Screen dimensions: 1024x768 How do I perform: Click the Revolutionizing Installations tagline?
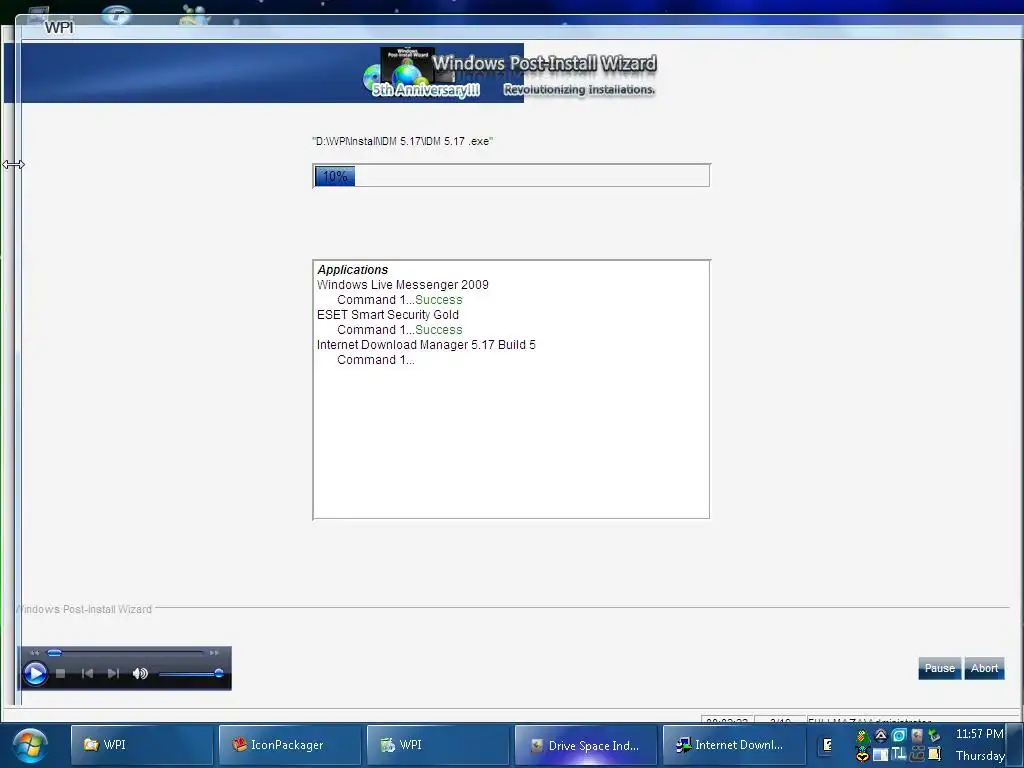(579, 89)
